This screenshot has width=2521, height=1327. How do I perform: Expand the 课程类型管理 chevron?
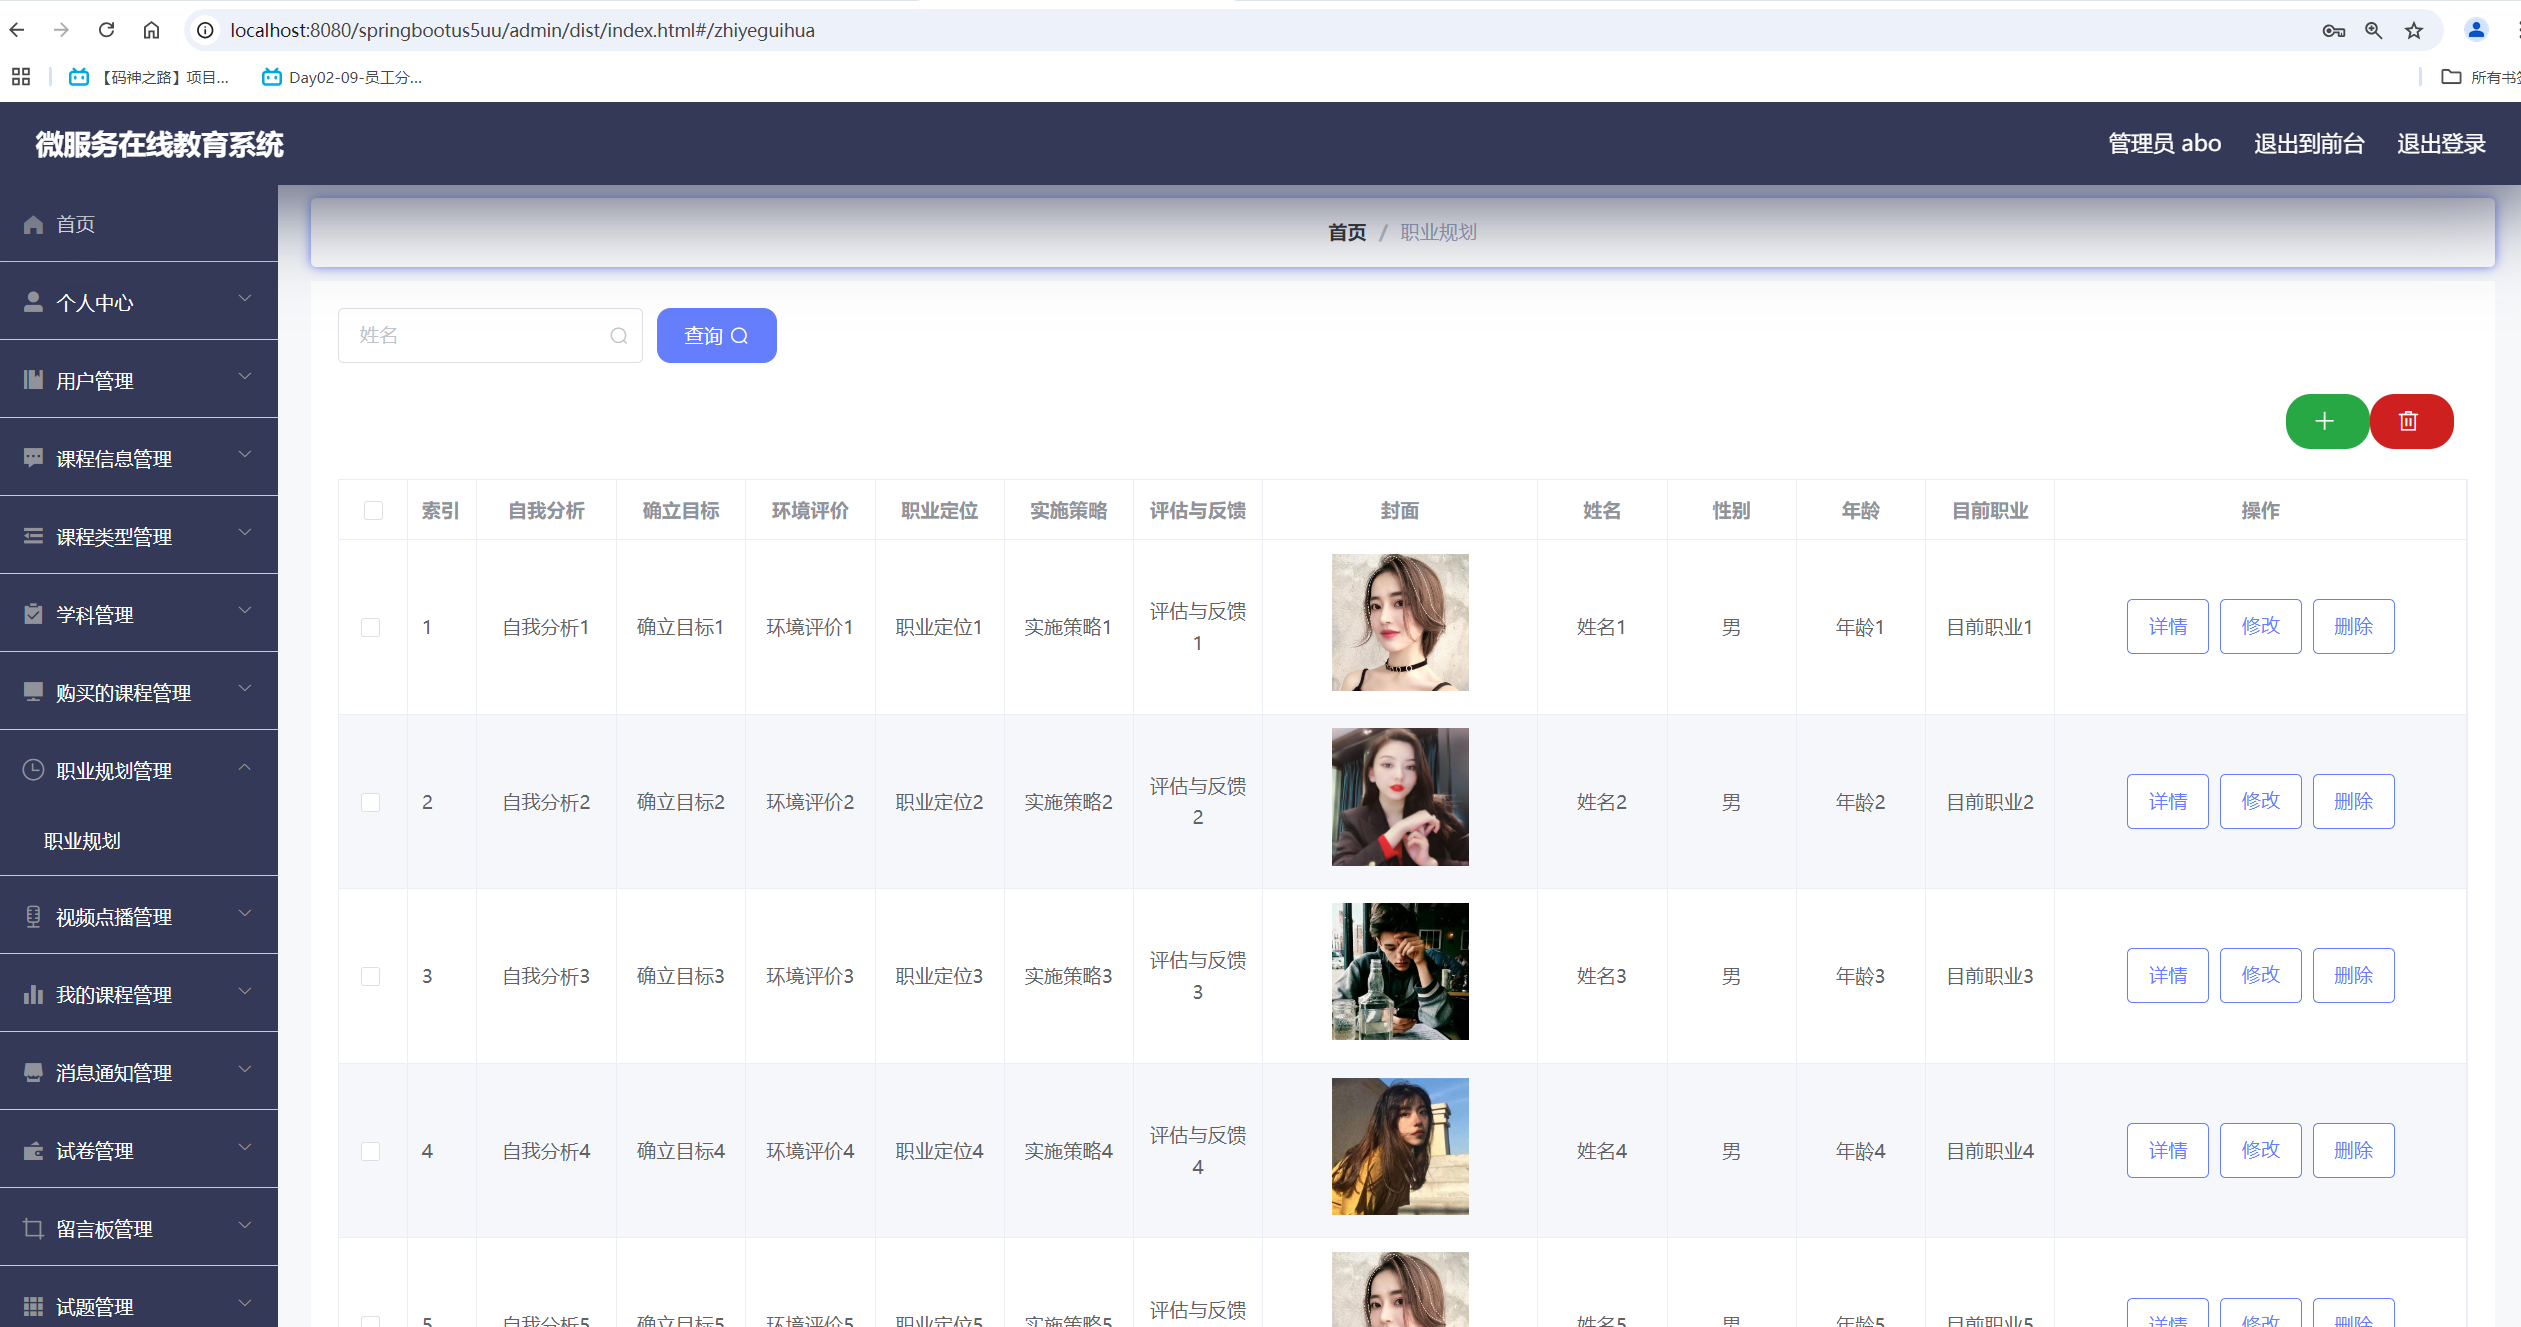click(245, 533)
